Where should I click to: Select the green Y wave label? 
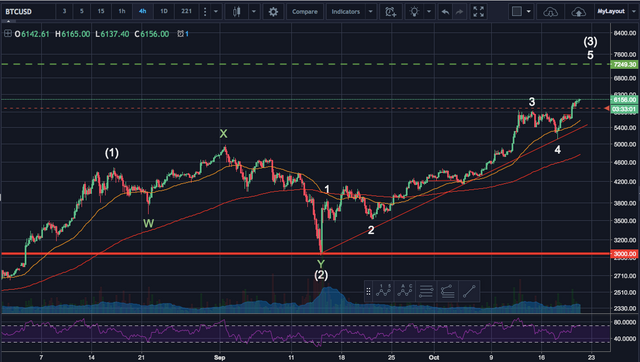pos(321,264)
